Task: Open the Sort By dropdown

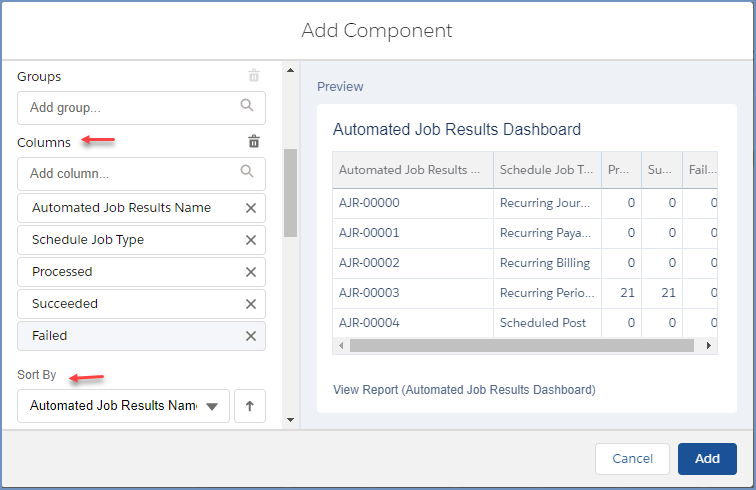Action: [123, 406]
